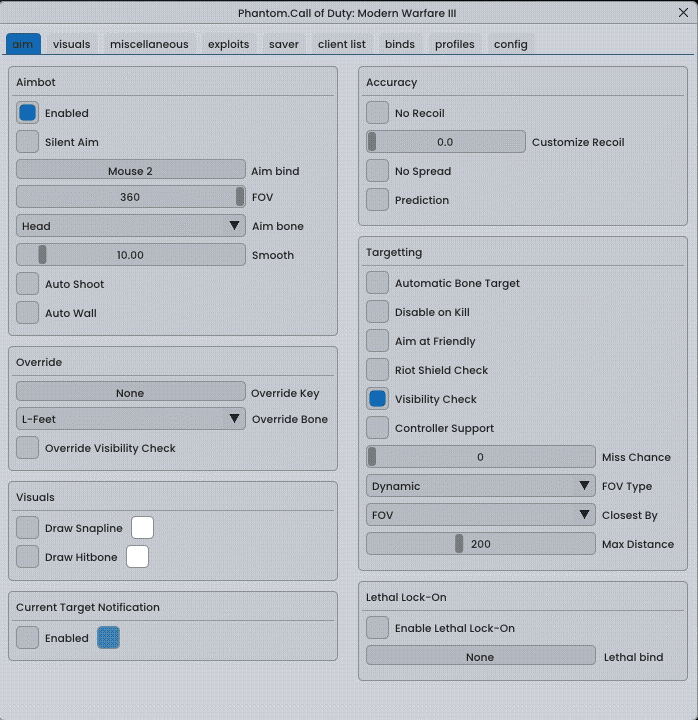Expand the Closest By dropdown
Screen dimensions: 698x720
[x=481, y=515]
